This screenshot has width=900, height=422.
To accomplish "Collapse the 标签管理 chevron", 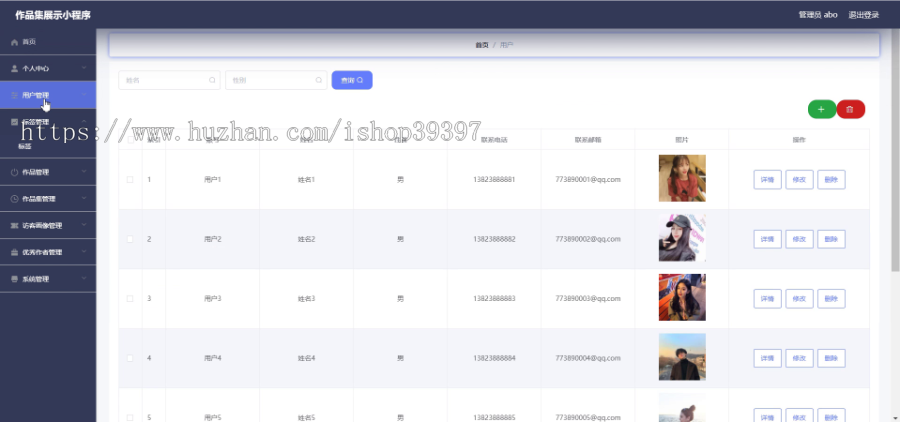I will 84,121.
